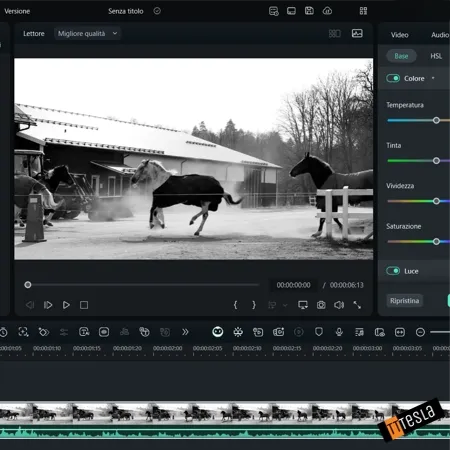Click the compare view icon in player header
Image resolution: width=450 pixels, height=450 pixels.
(335, 33)
